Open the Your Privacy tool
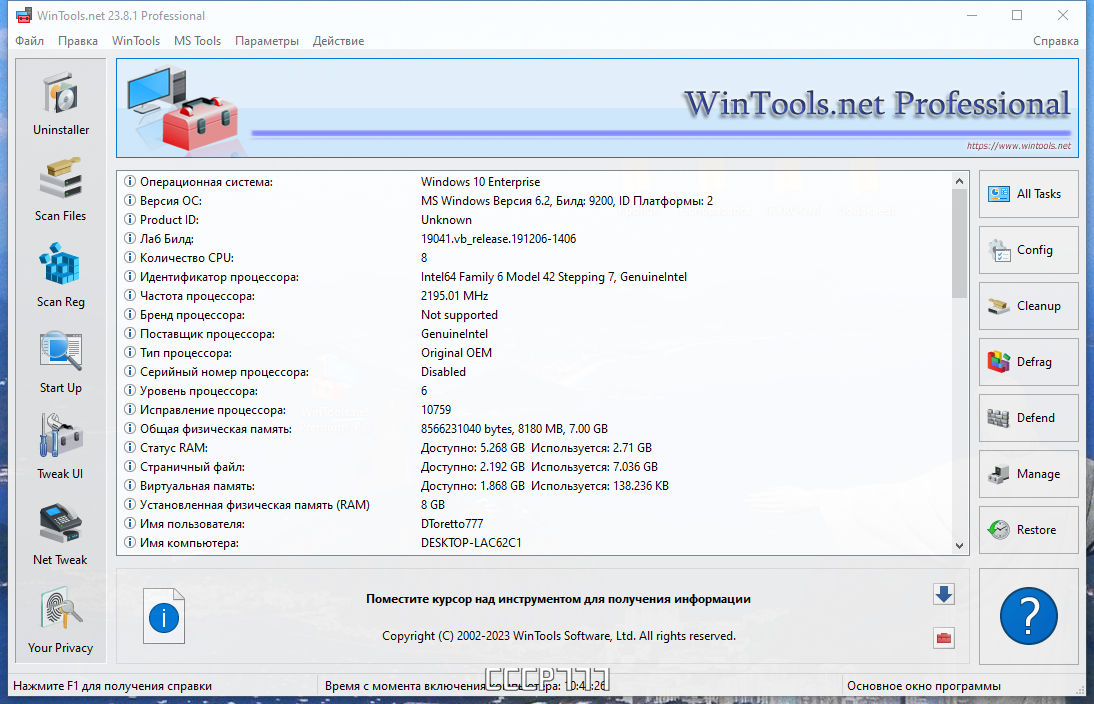Screen dimensions: 1094x704 61,620
